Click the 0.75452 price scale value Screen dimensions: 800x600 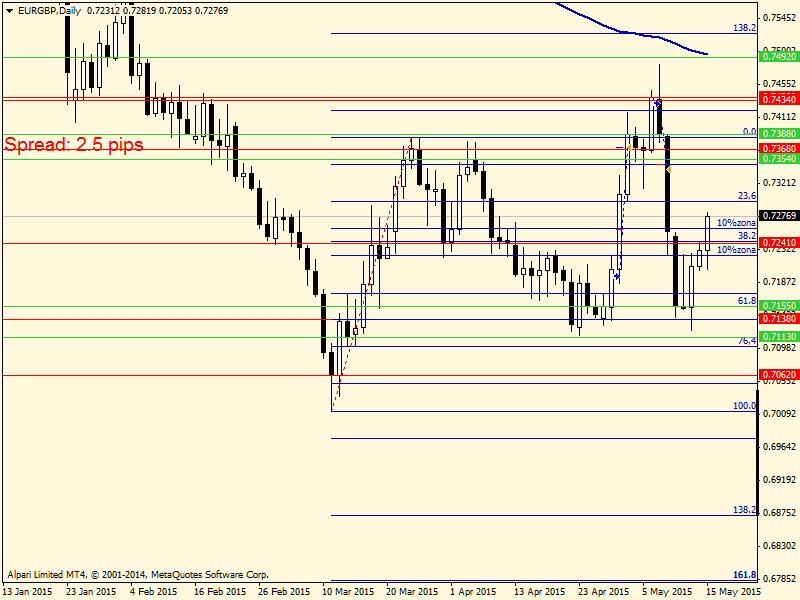point(779,18)
